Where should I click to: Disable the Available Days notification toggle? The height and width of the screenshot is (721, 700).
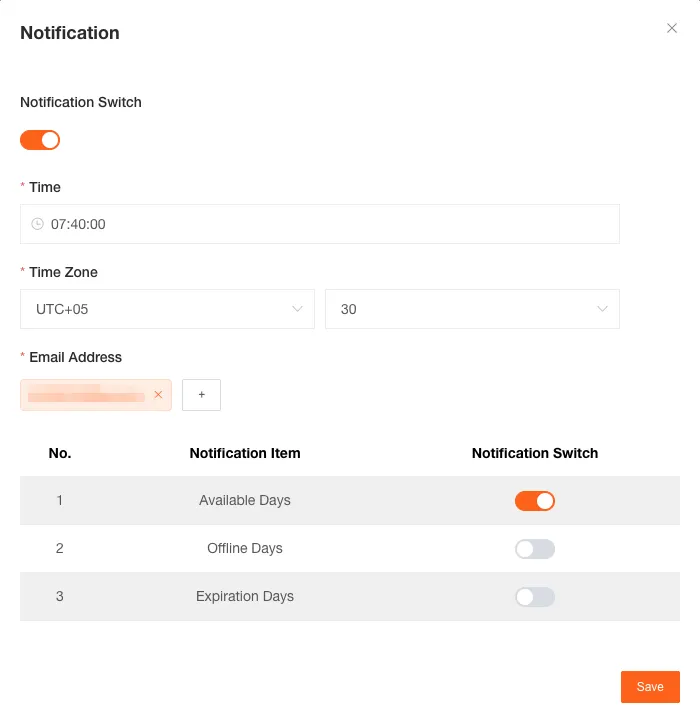535,501
